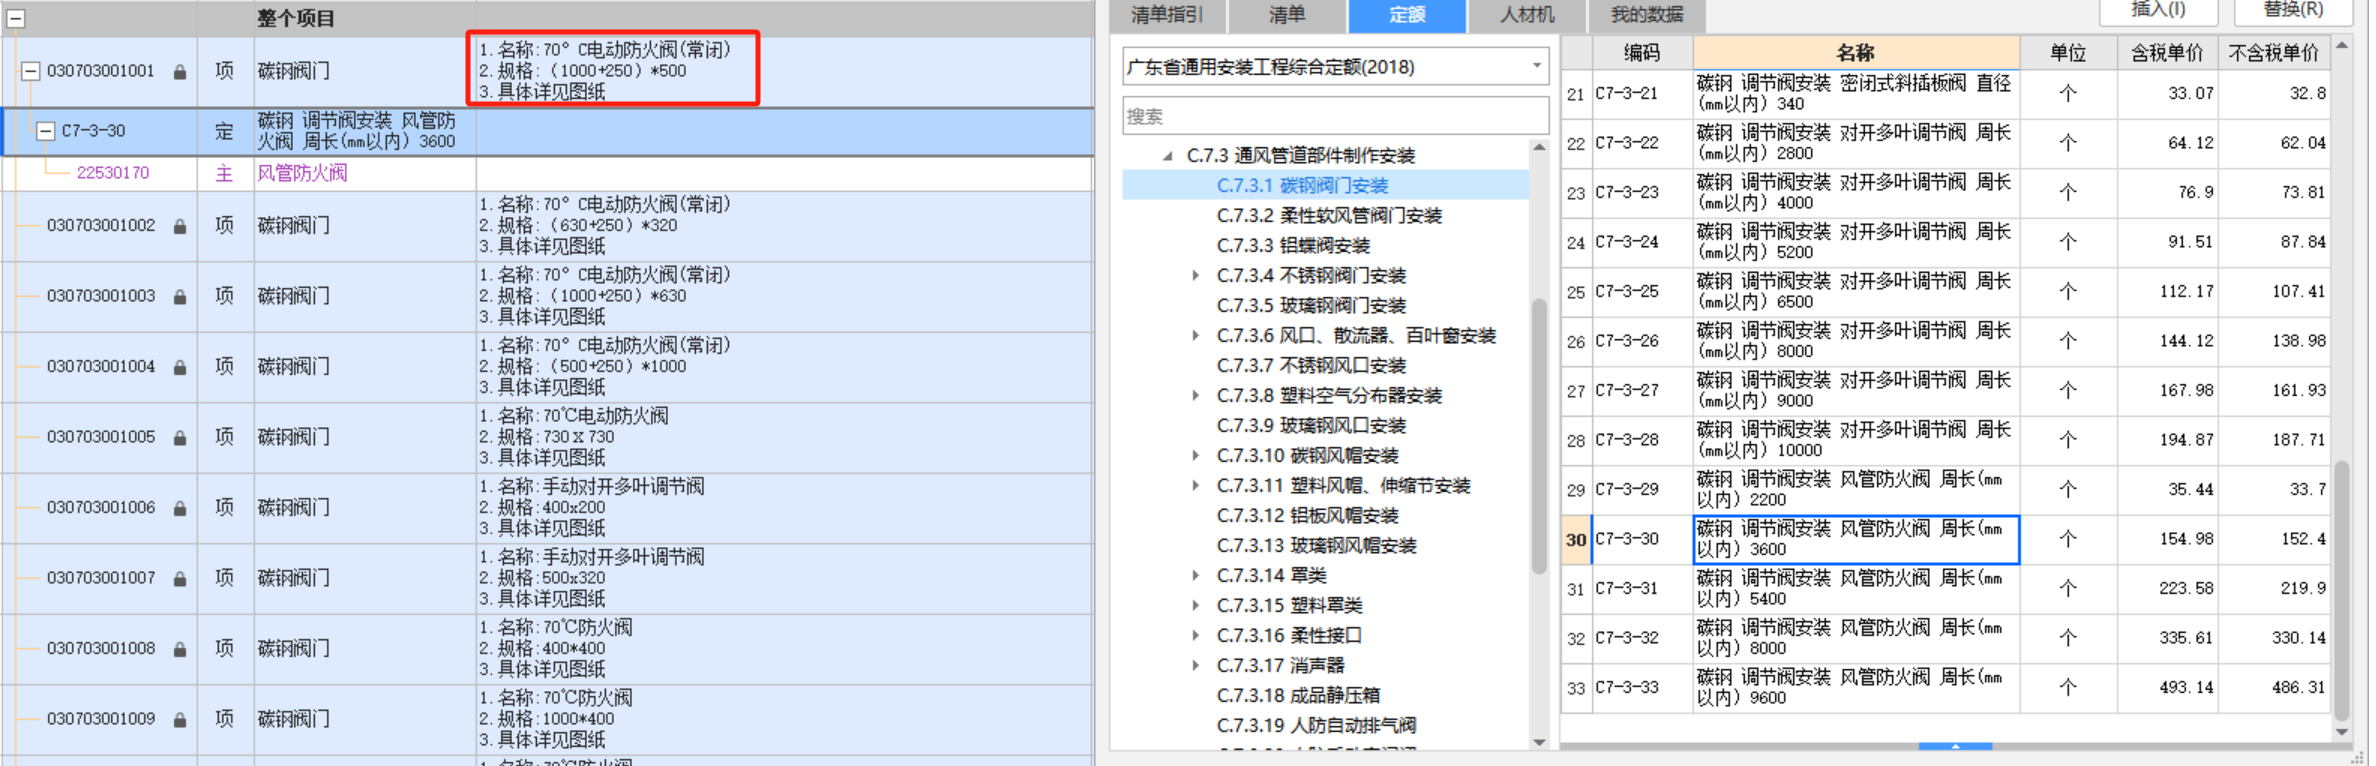This screenshot has height=766, width=2376.
Task: Collapse the C7-3-30 quota row
Action: click(45, 131)
